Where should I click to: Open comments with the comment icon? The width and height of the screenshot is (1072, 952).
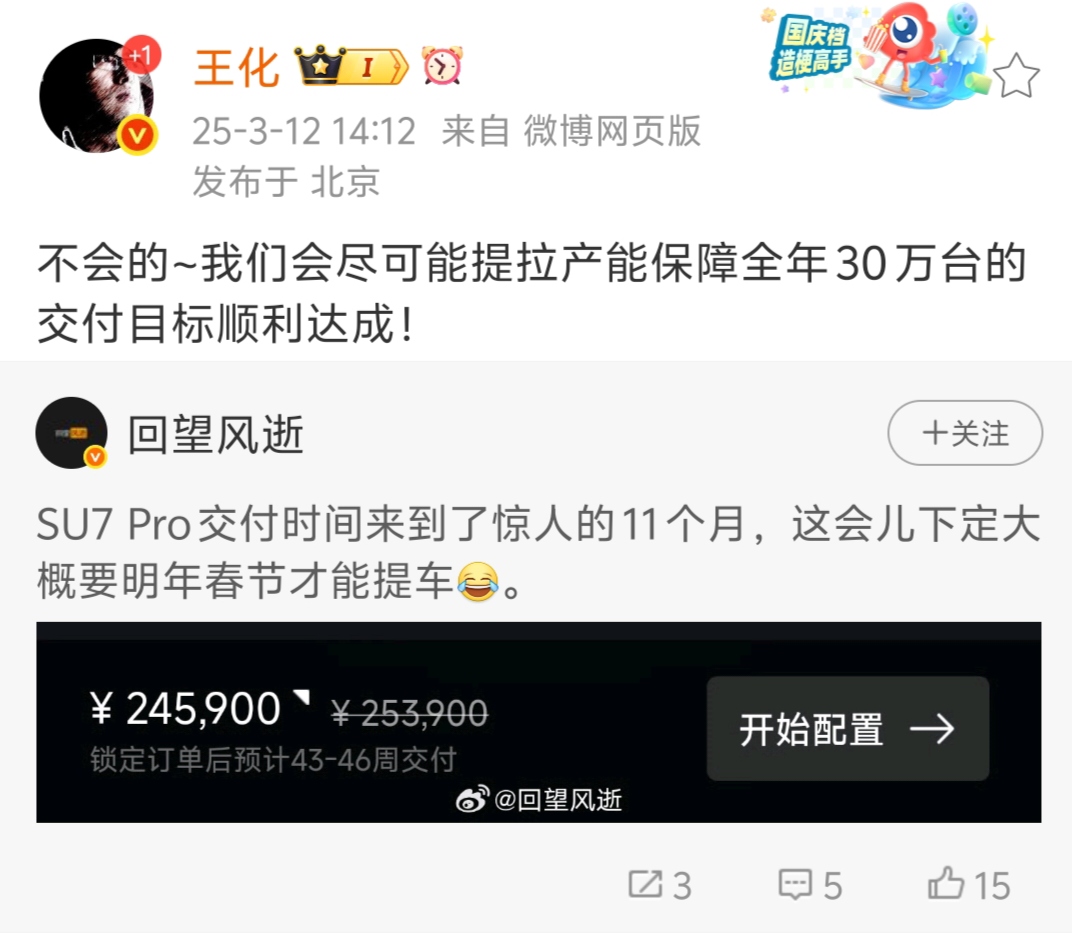coord(809,884)
